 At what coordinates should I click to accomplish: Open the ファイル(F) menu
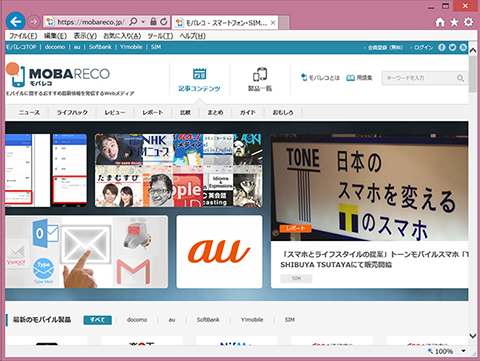coord(23,36)
